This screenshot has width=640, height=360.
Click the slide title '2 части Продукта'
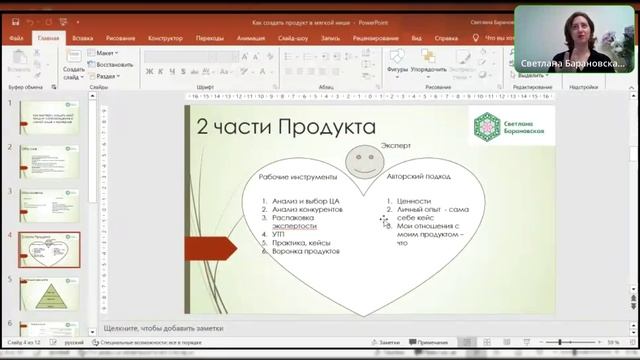(x=286, y=126)
